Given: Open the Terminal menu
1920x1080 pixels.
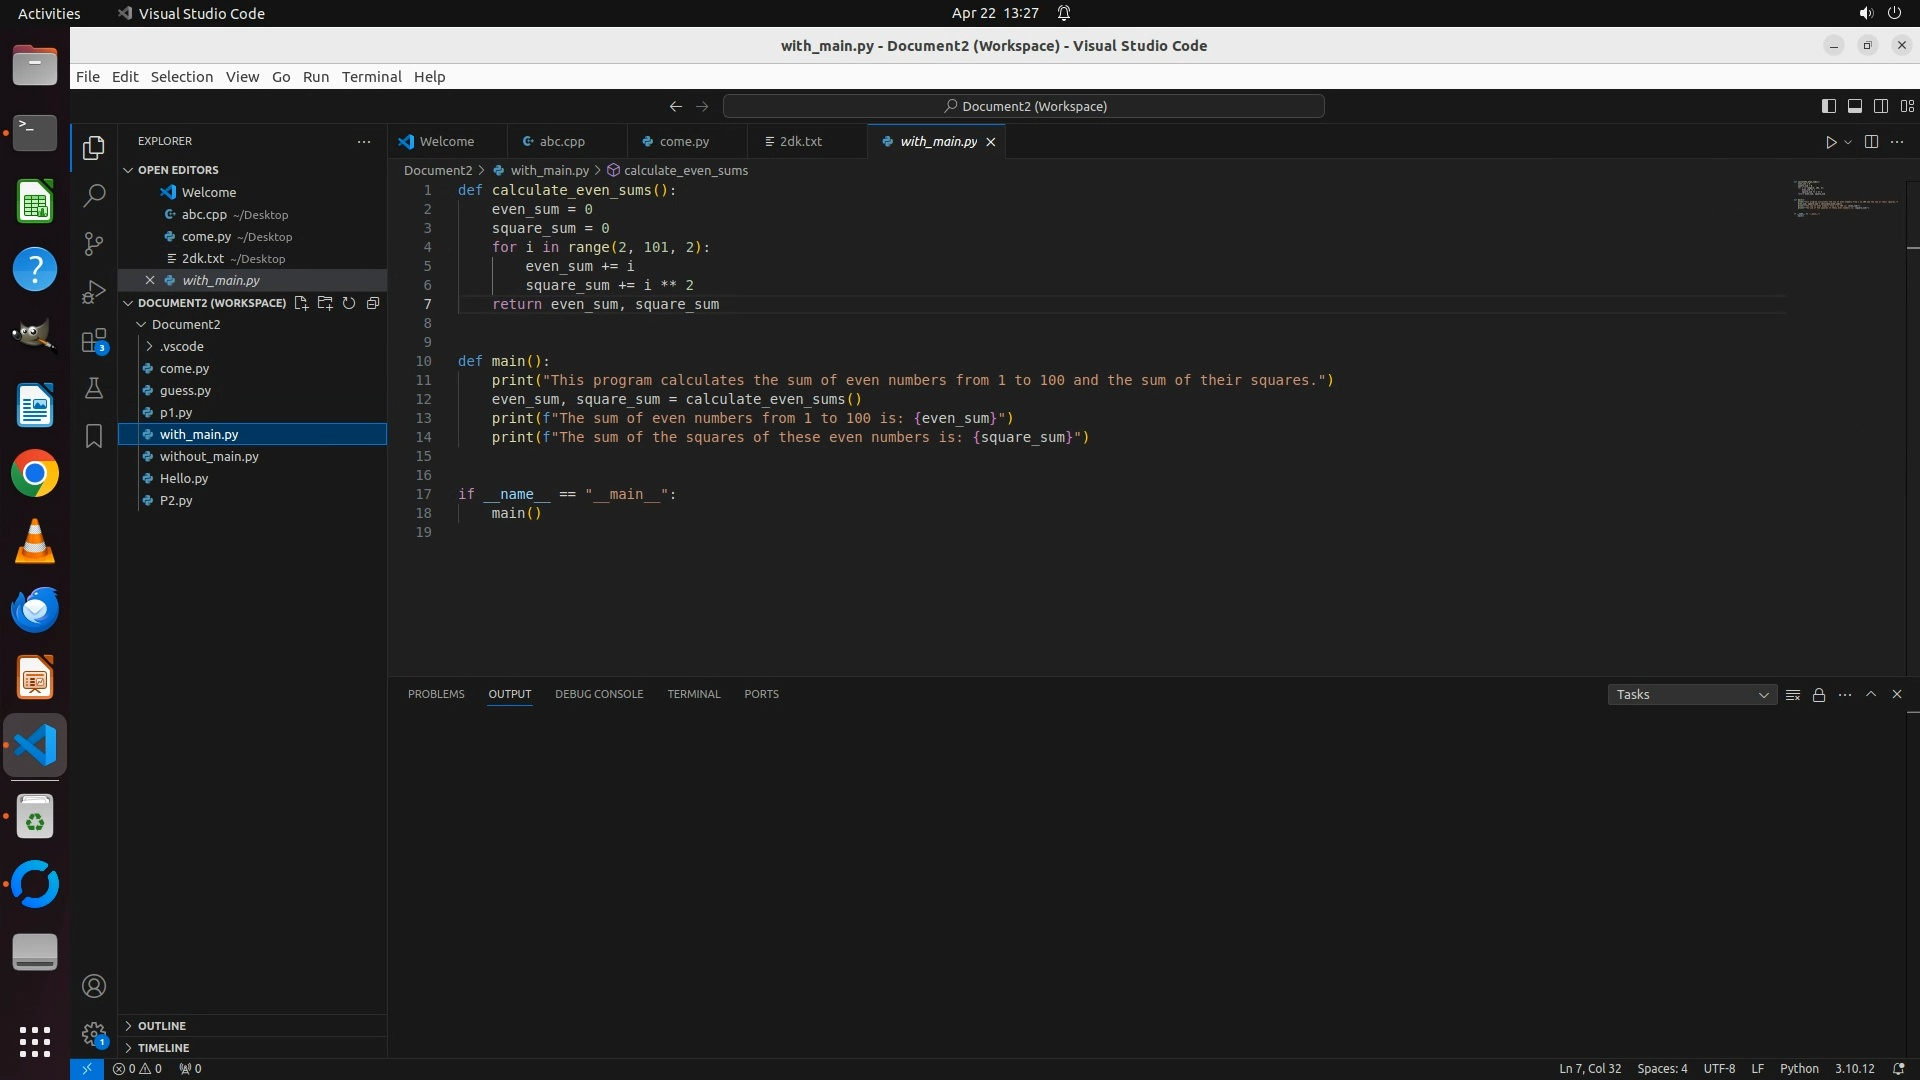Looking at the screenshot, I should 371,77.
